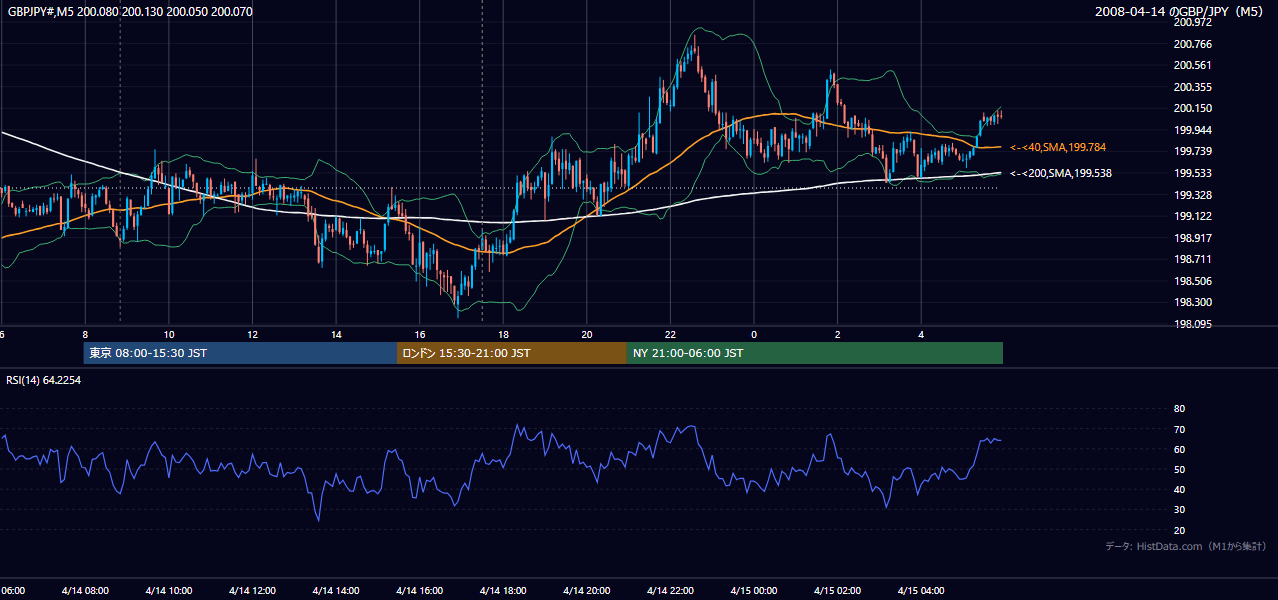
Task: Click the RSI 80 level label
Action: 1179,408
